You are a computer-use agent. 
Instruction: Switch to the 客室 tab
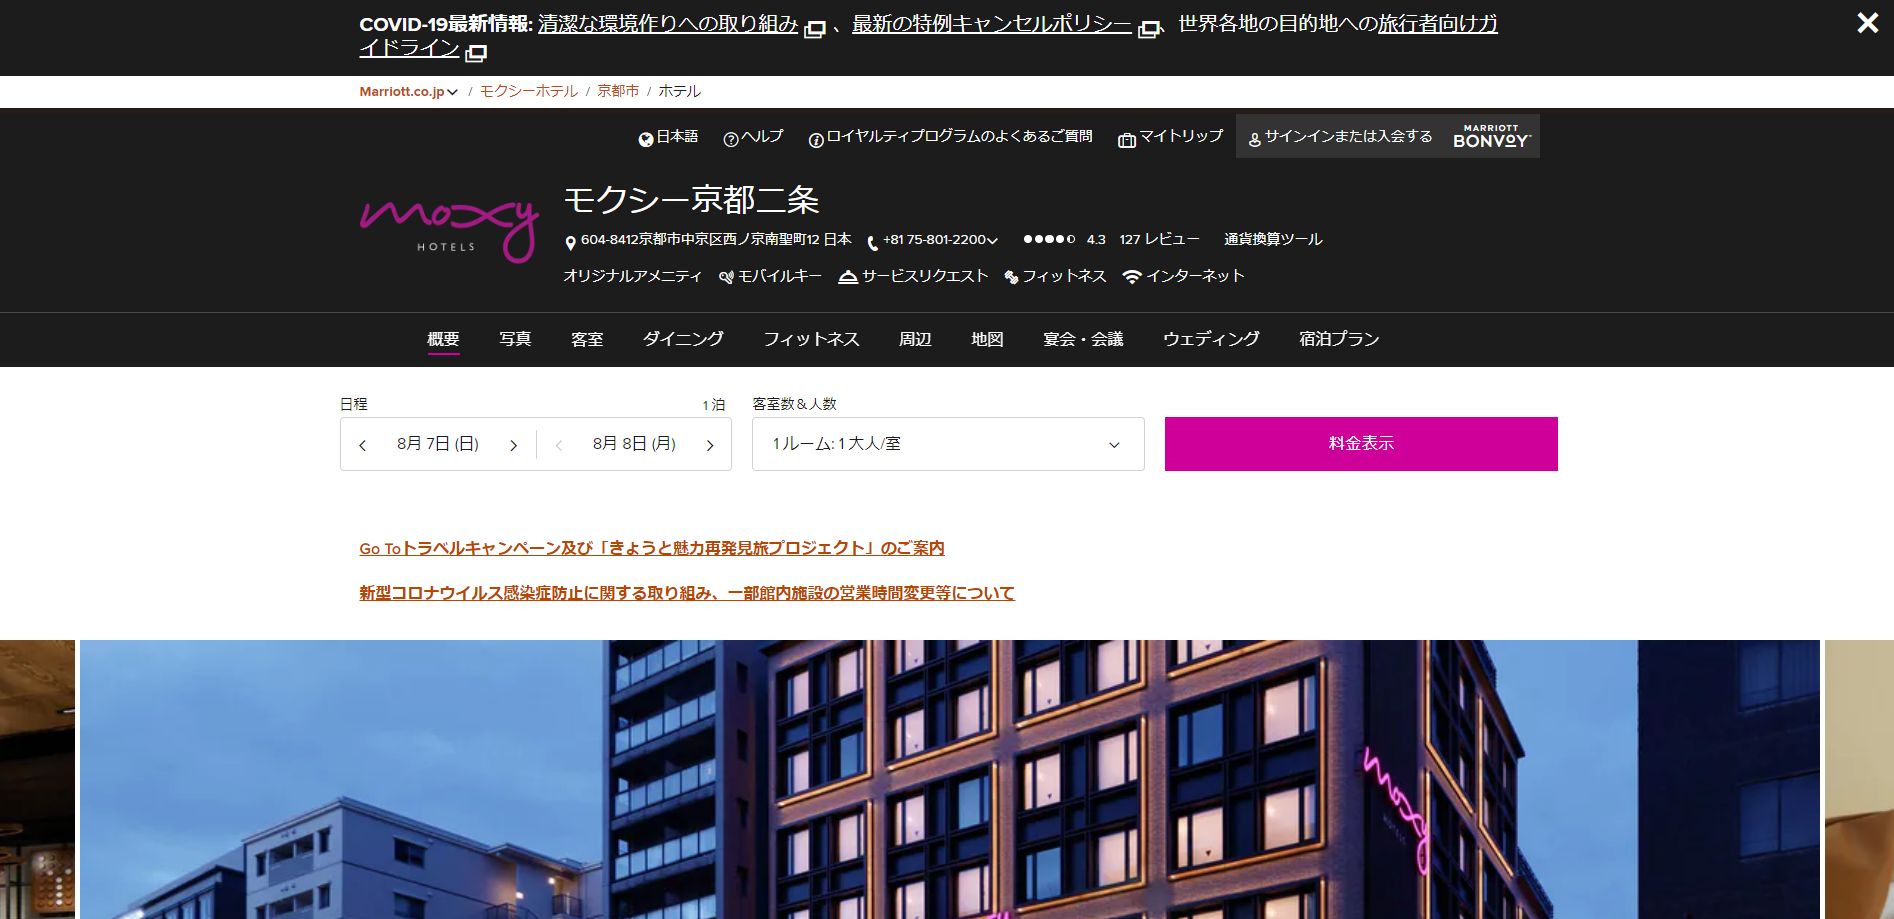click(x=587, y=339)
